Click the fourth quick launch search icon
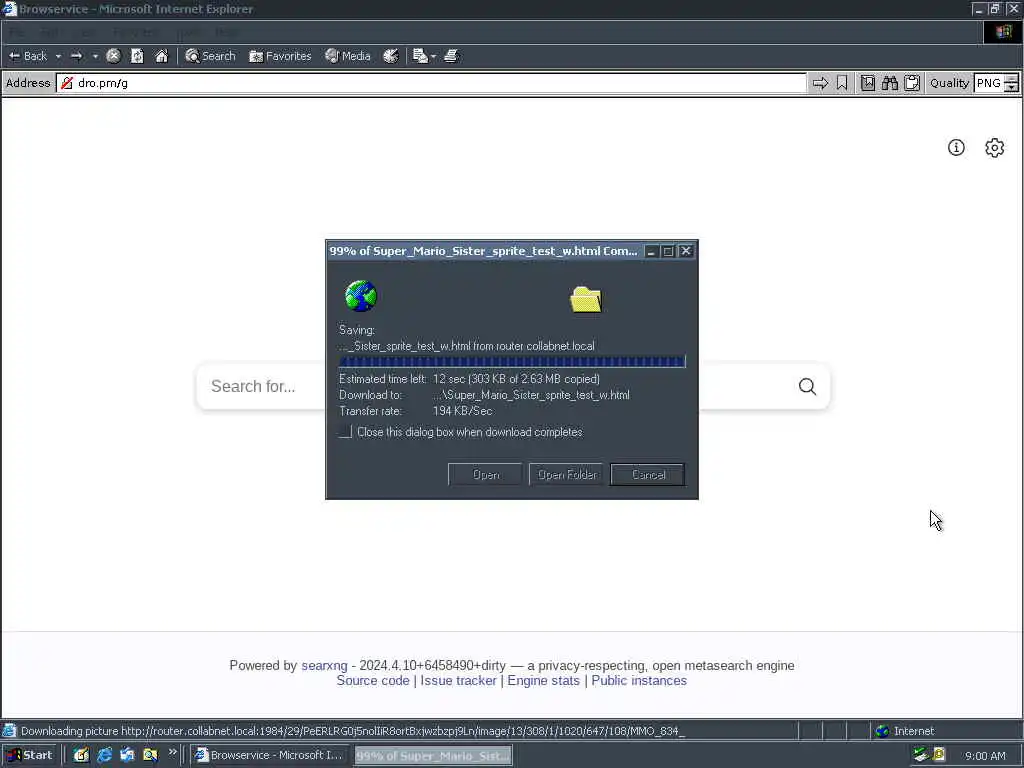 150,756
